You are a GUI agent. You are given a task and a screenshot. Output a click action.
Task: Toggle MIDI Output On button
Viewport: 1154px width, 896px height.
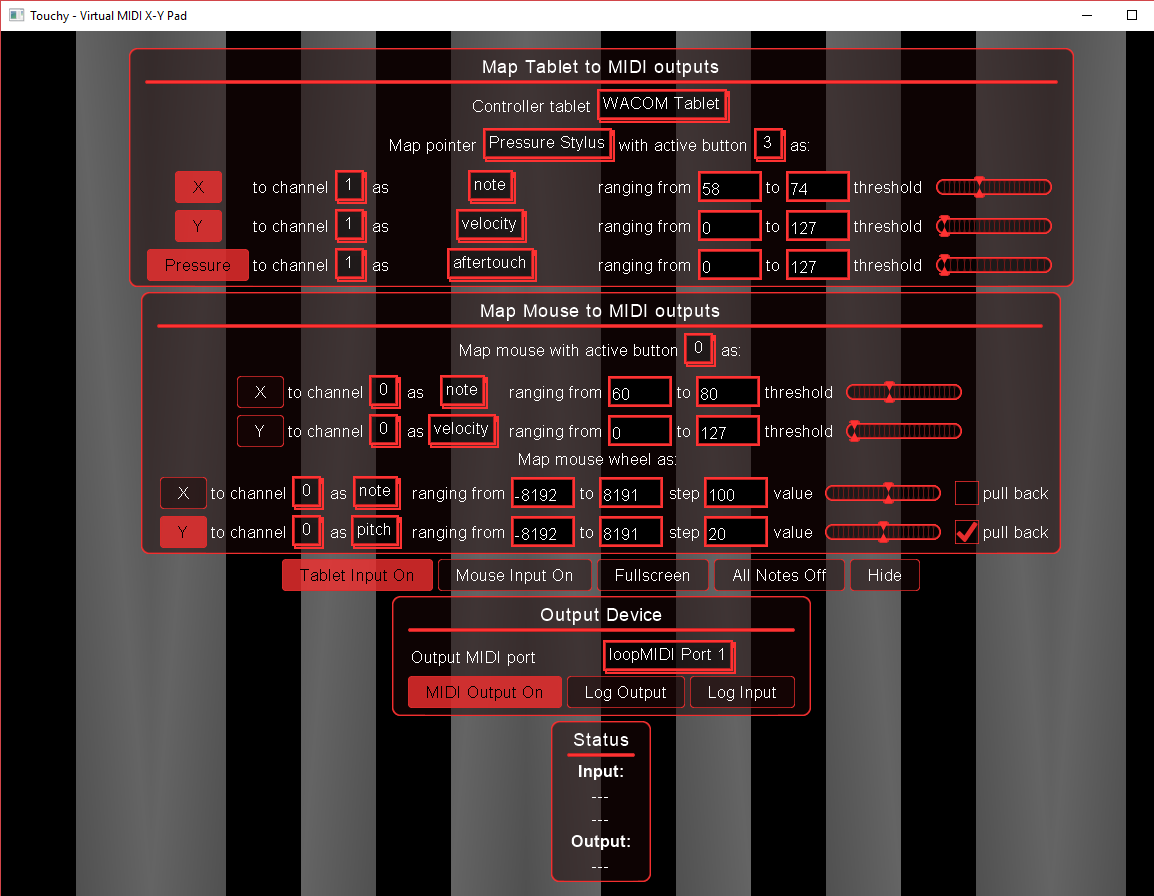click(484, 692)
